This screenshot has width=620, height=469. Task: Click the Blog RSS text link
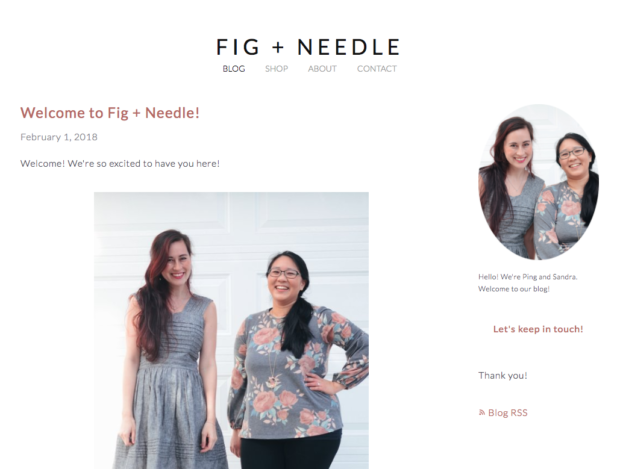click(x=508, y=413)
